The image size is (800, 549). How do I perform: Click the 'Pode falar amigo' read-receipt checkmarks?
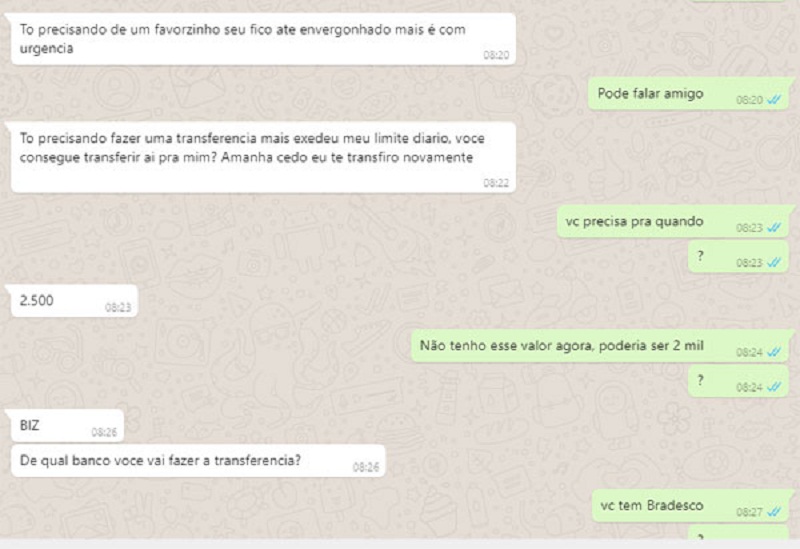click(x=774, y=100)
